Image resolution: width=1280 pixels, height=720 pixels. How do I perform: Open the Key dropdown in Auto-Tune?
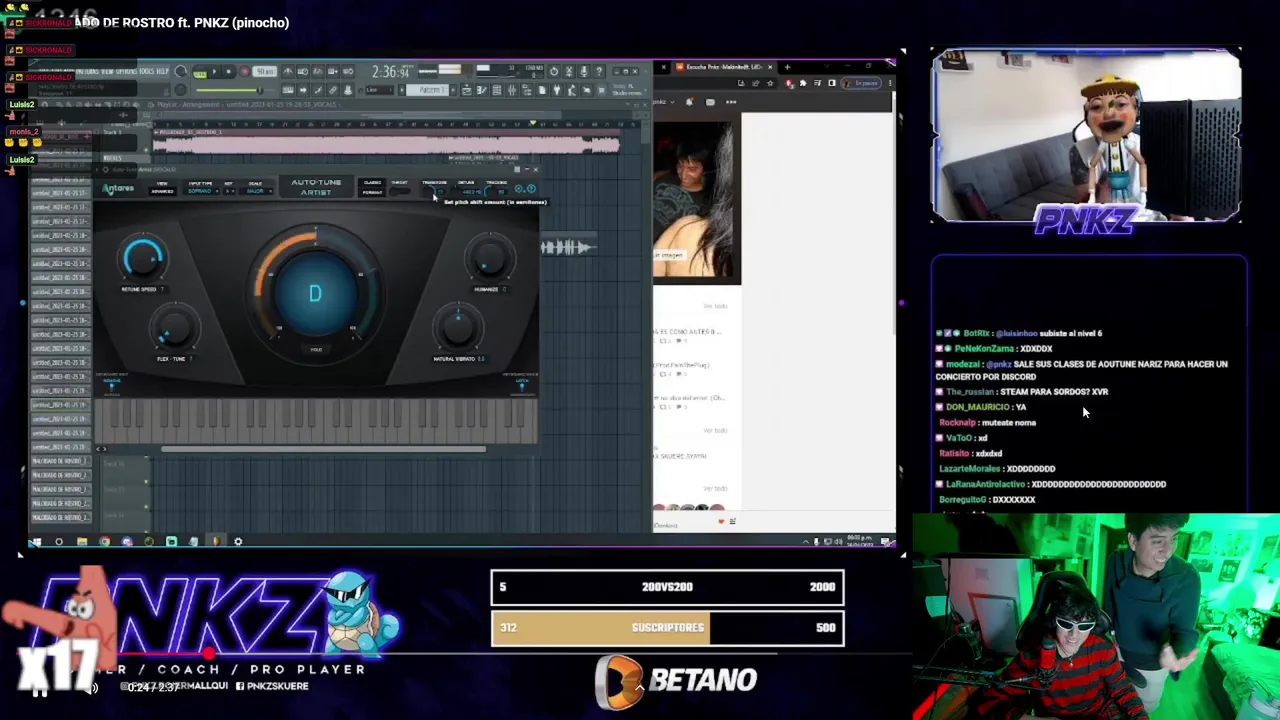(x=230, y=191)
